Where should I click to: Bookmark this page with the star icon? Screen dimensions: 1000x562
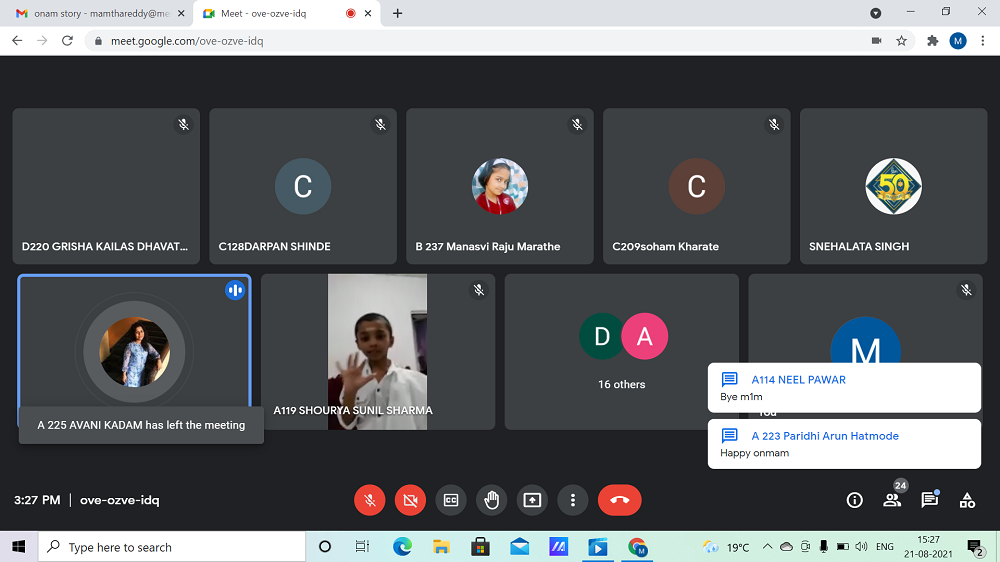tap(901, 41)
